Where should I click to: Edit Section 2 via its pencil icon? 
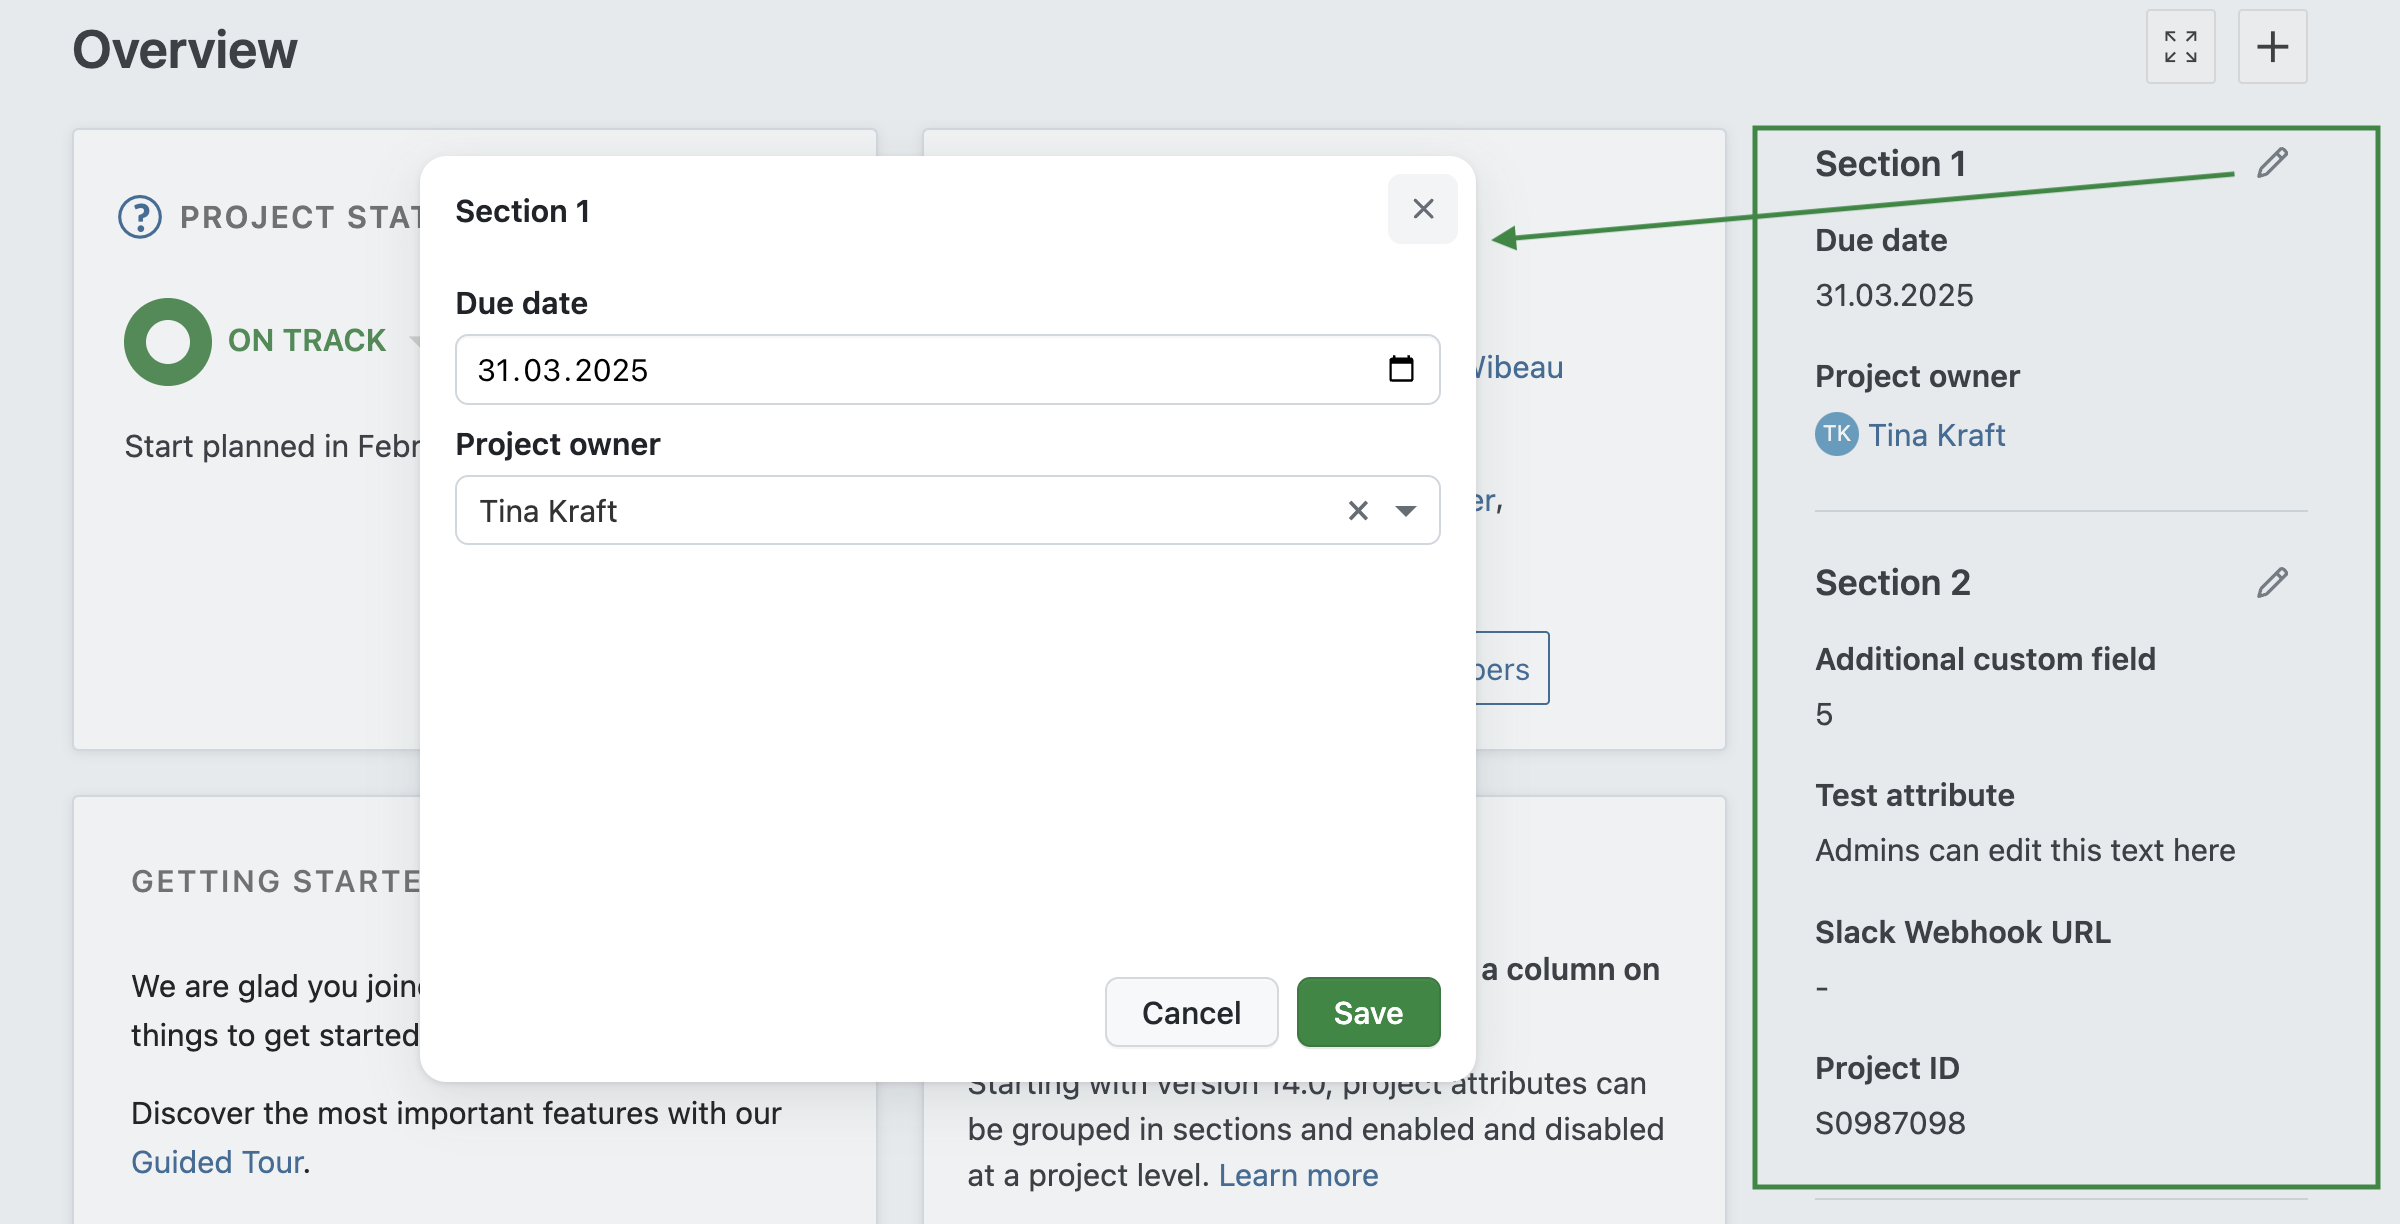pyautogui.click(x=2272, y=581)
